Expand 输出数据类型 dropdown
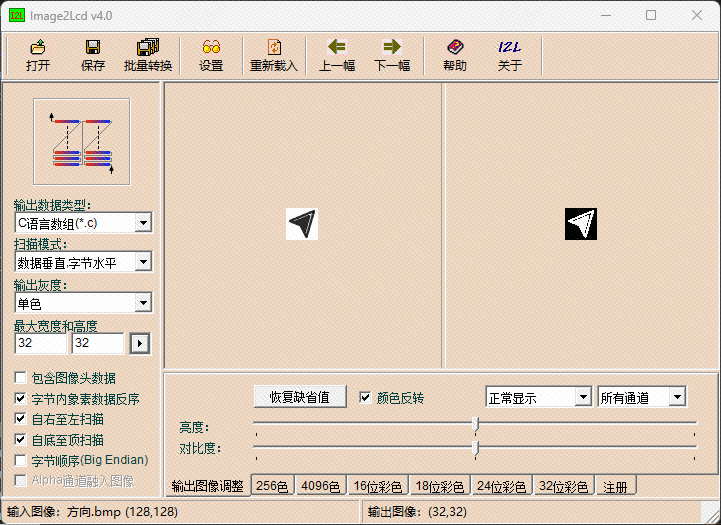 click(x=143, y=223)
